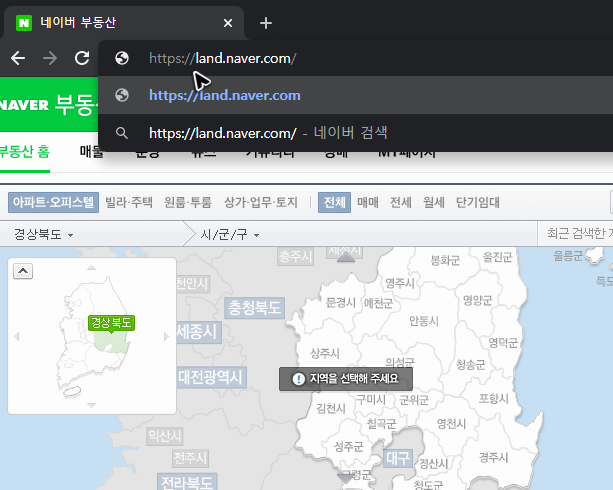
Task: Select 울릉군 on the map
Action: click(x=568, y=256)
